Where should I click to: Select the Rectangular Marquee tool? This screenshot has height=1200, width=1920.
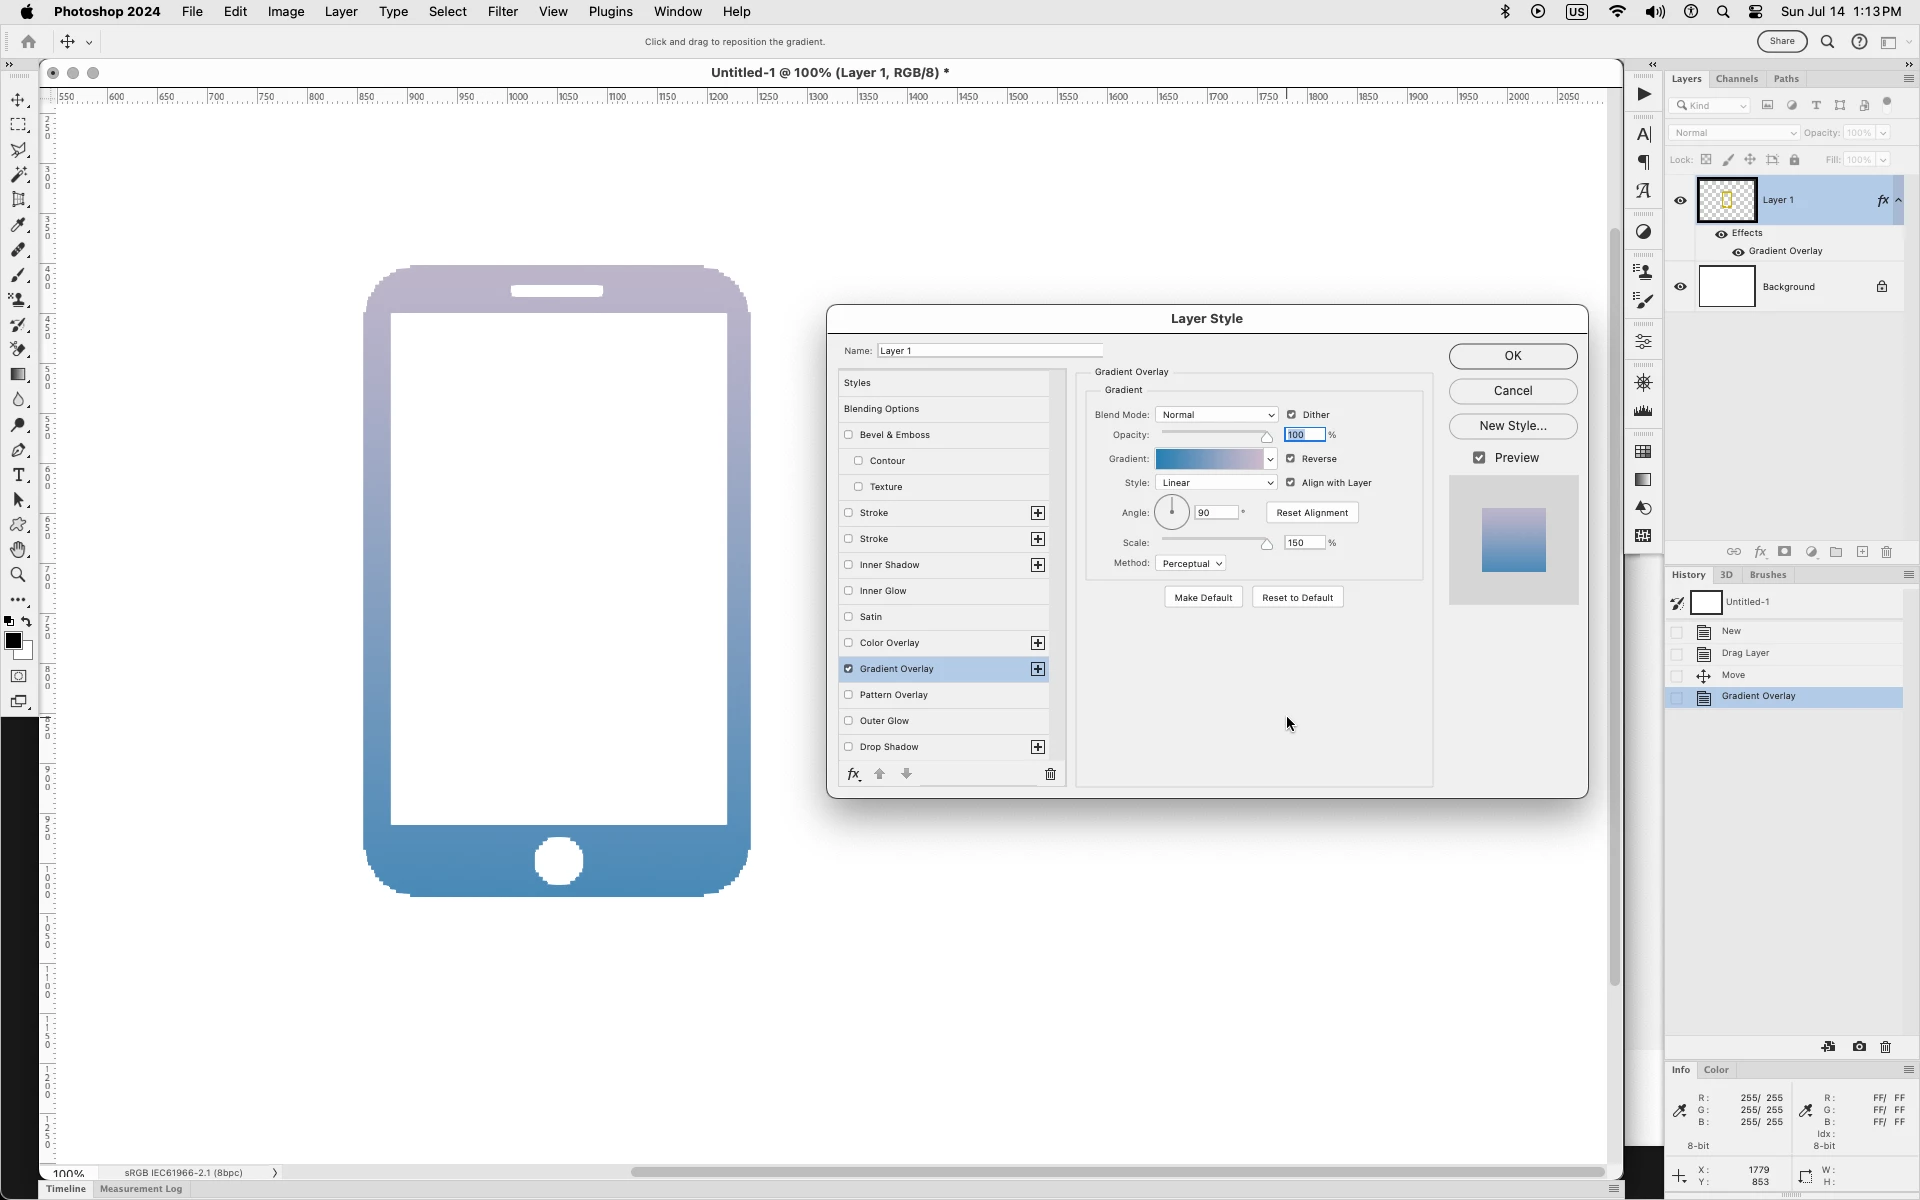pos(18,125)
